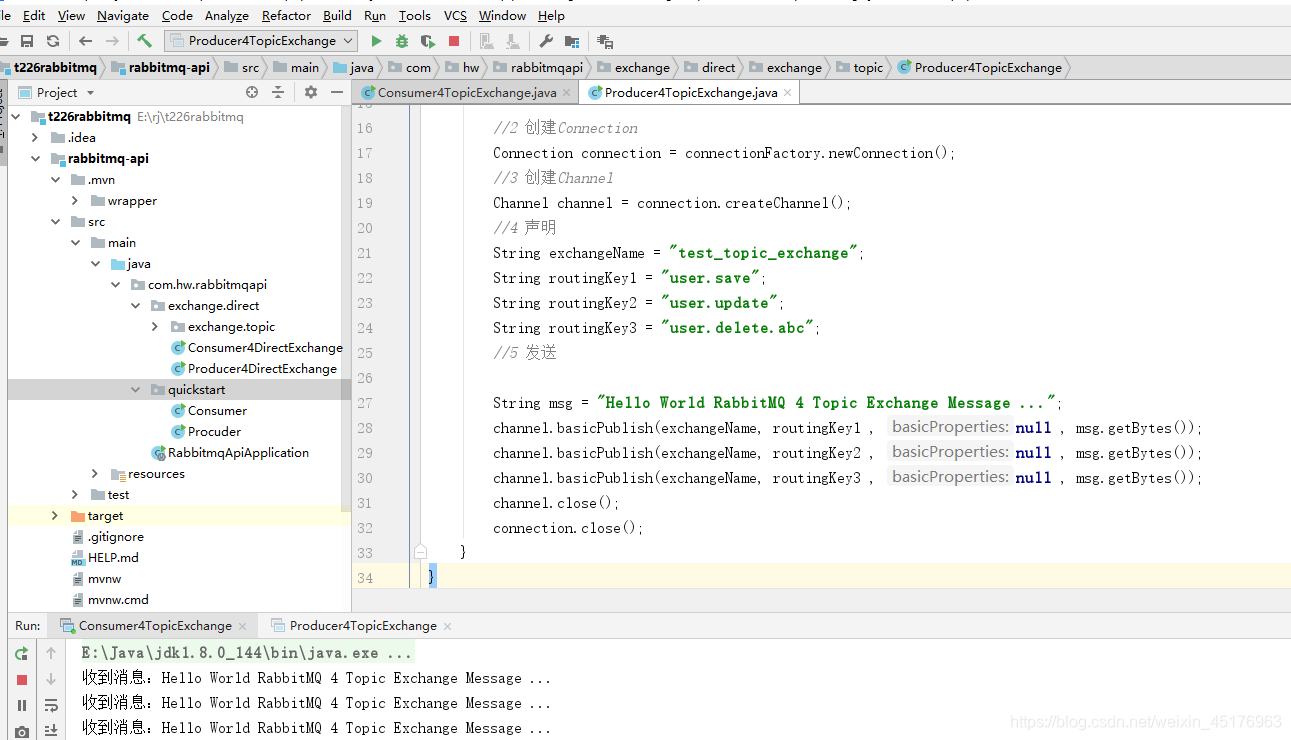Navigate back with the left arrow icon

[x=85, y=41]
